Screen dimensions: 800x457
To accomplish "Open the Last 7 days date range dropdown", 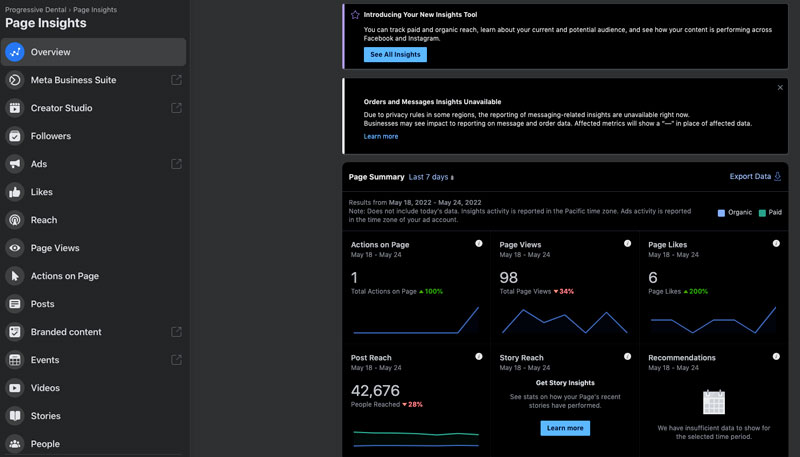I will 431,177.
